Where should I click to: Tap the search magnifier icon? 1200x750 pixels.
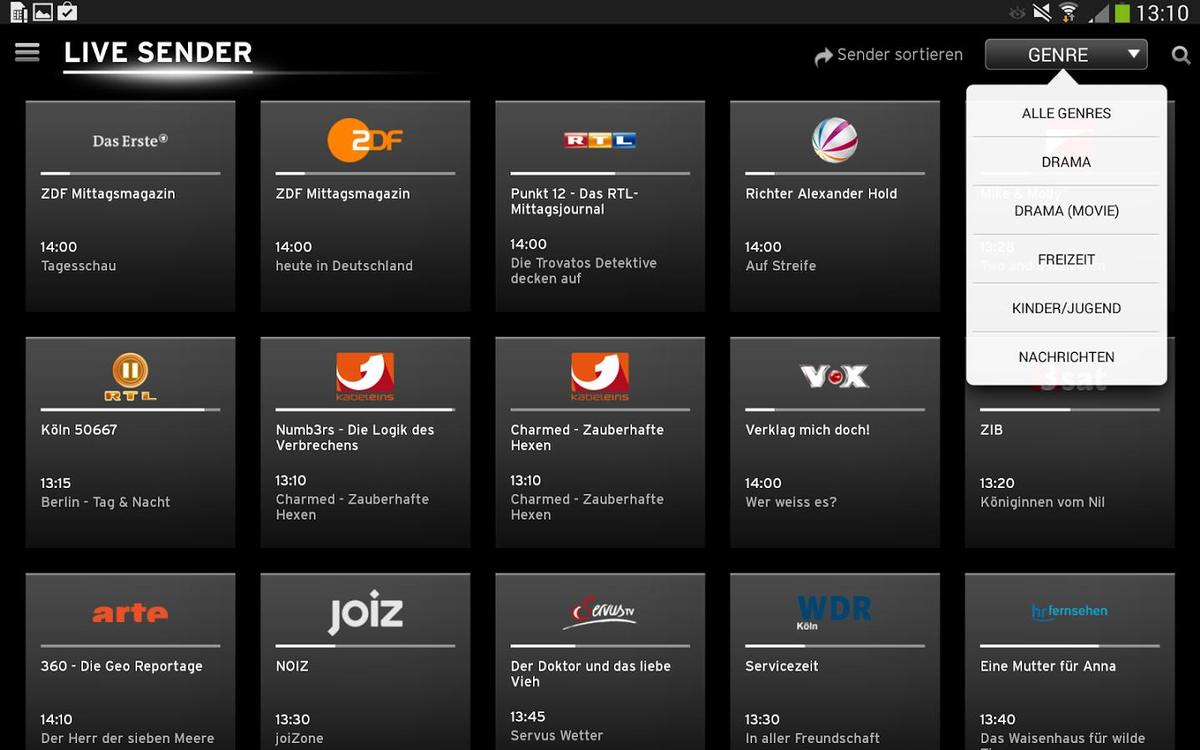pos(1181,56)
